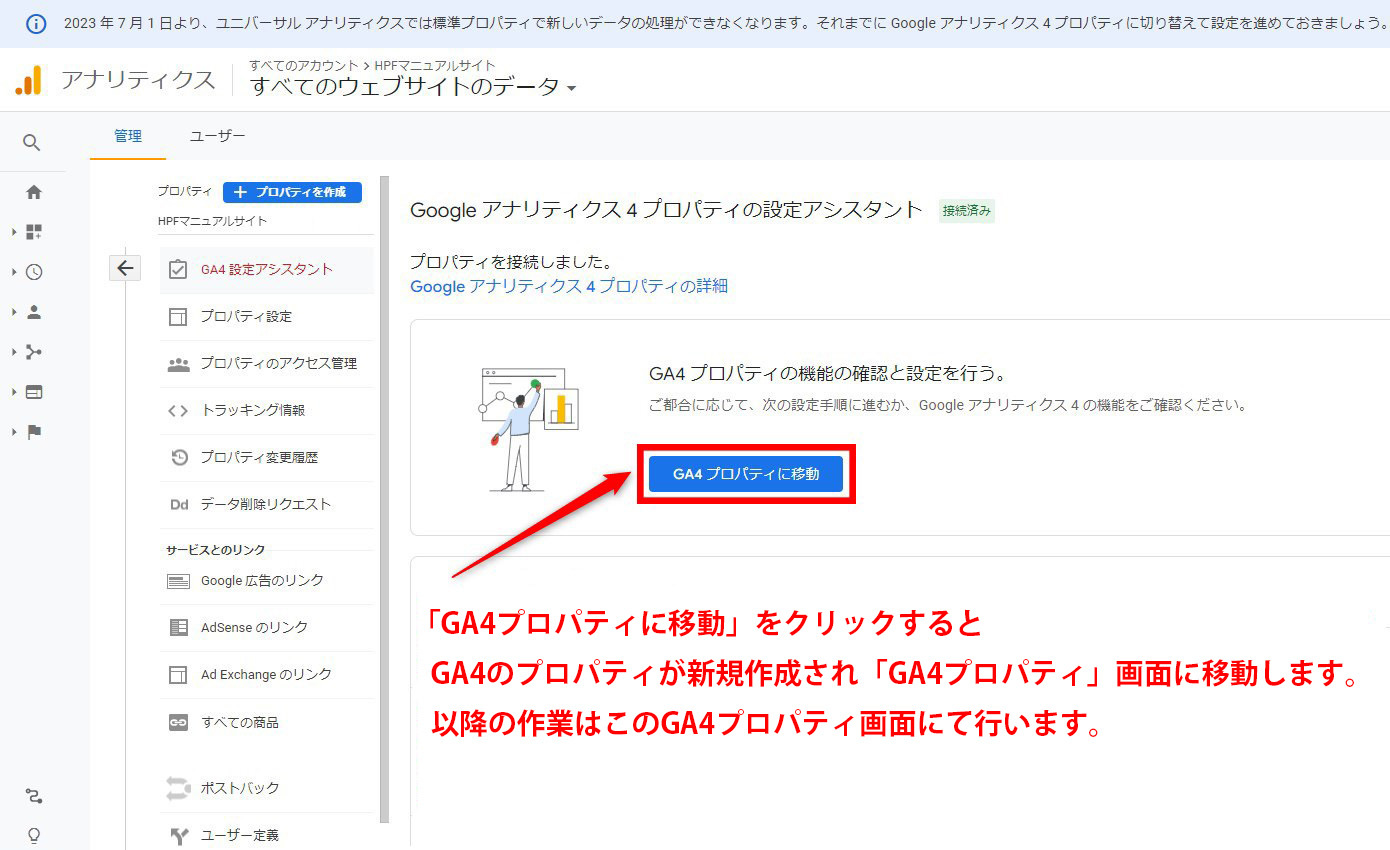The height and width of the screenshot is (850, 1390).
Task: Open the Audience person icon
Action: coord(34,312)
